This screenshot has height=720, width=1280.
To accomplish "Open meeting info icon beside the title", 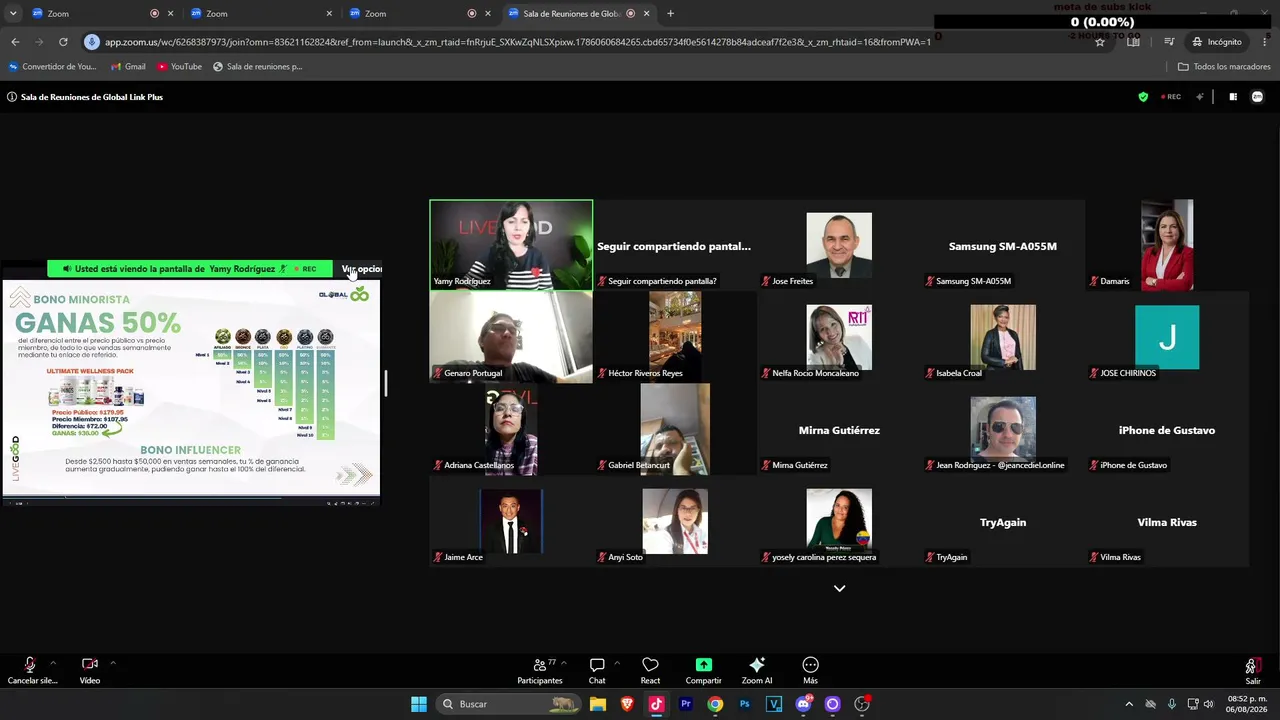I will 12,97.
